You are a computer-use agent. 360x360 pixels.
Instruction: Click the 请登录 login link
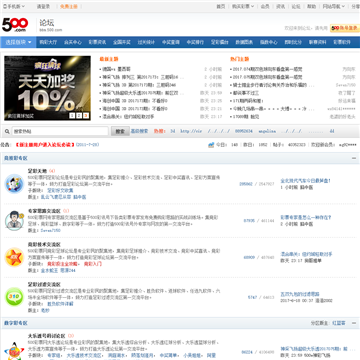point(43,6)
